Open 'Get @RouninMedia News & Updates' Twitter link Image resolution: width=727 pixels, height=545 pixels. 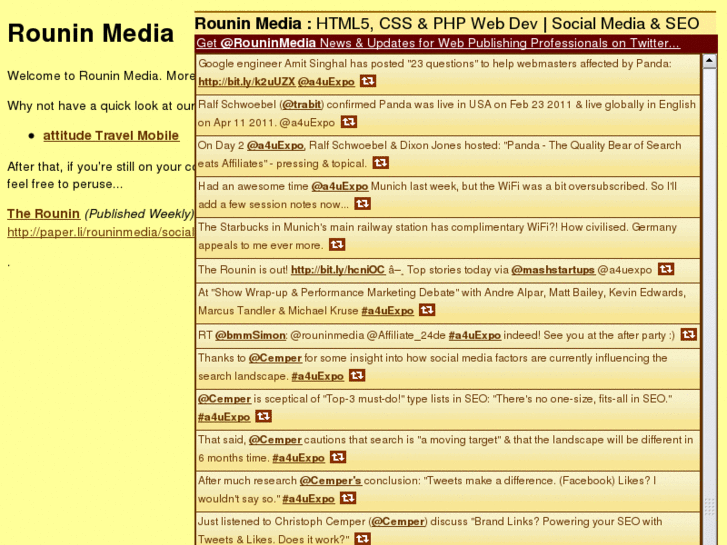tap(438, 43)
